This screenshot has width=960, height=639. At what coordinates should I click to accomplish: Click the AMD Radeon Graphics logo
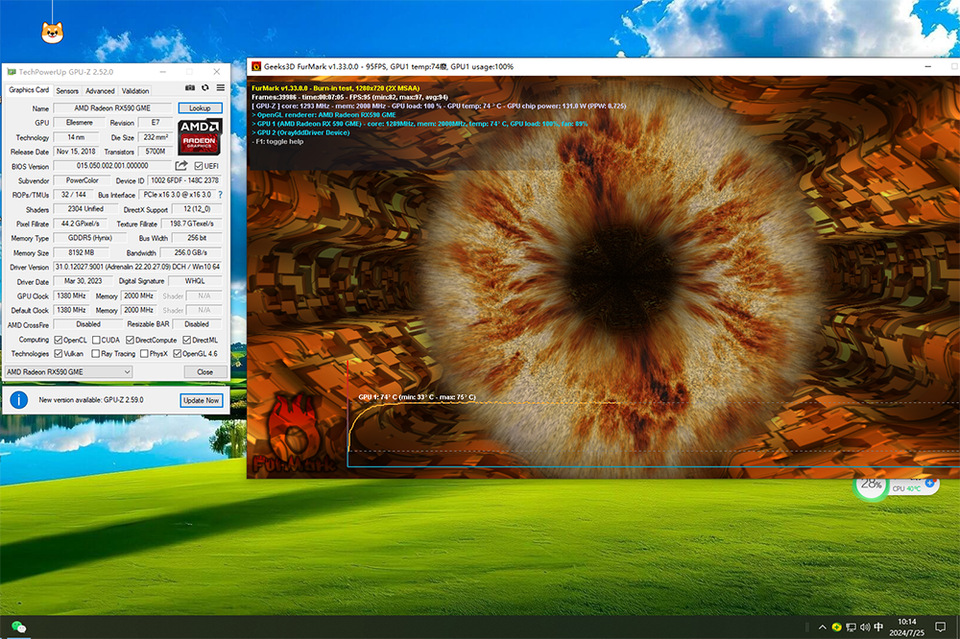coord(199,137)
